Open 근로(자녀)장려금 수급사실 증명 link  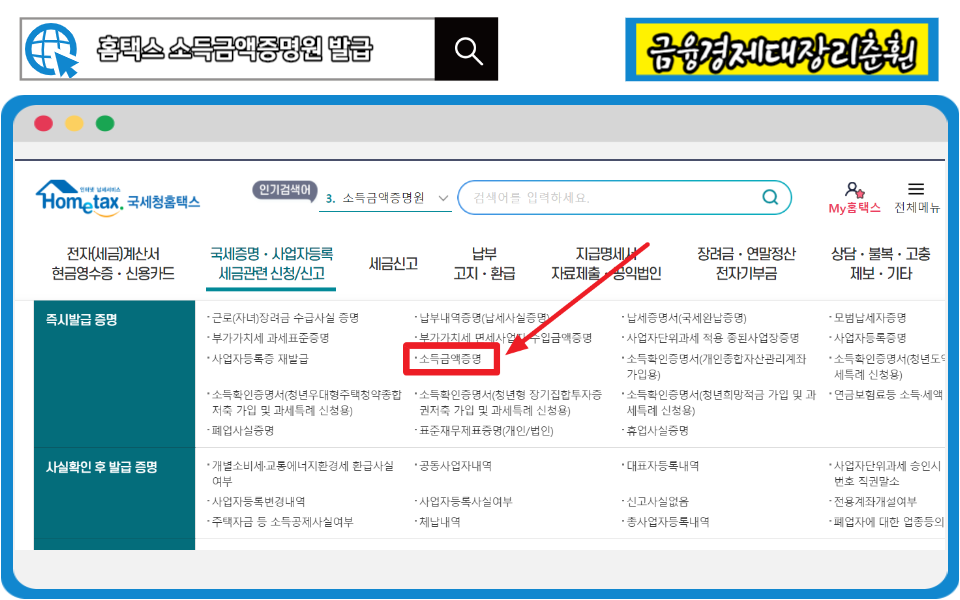coord(285,318)
